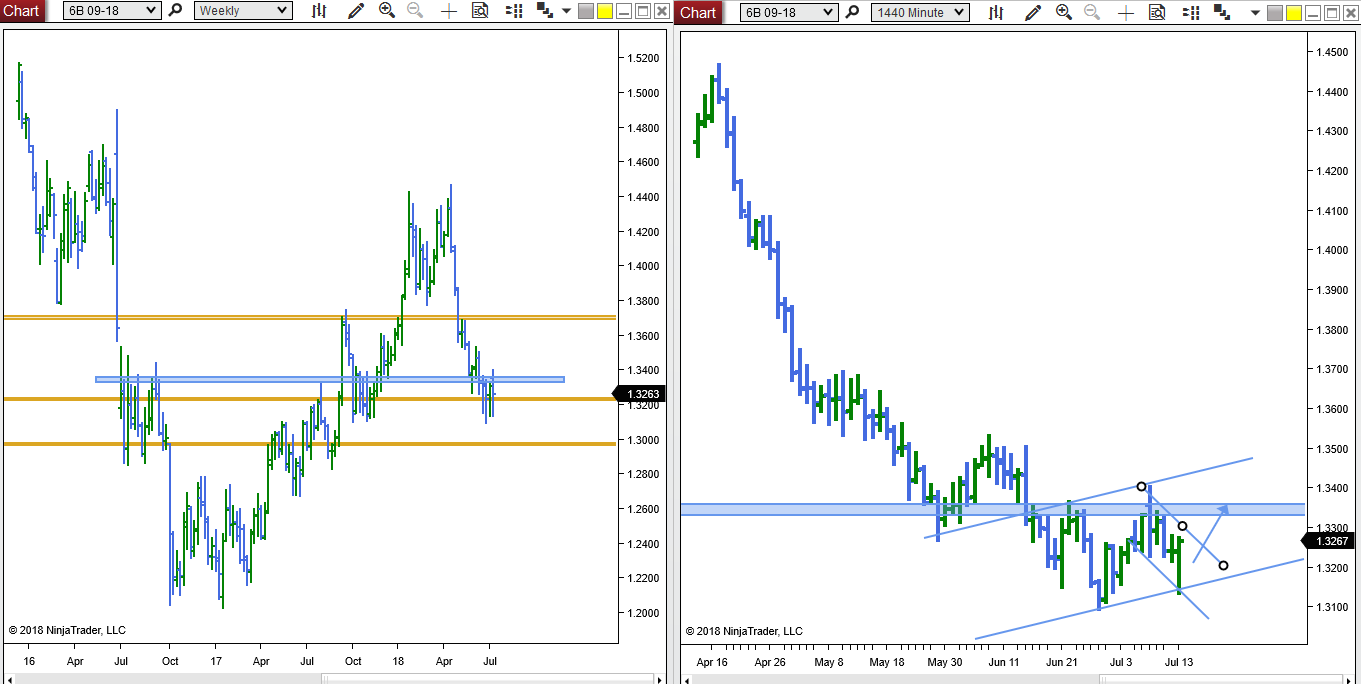1361x684 pixels.
Task: Expand small arrow menu in 1440 Minute chart toolbar
Action: [1254, 12]
